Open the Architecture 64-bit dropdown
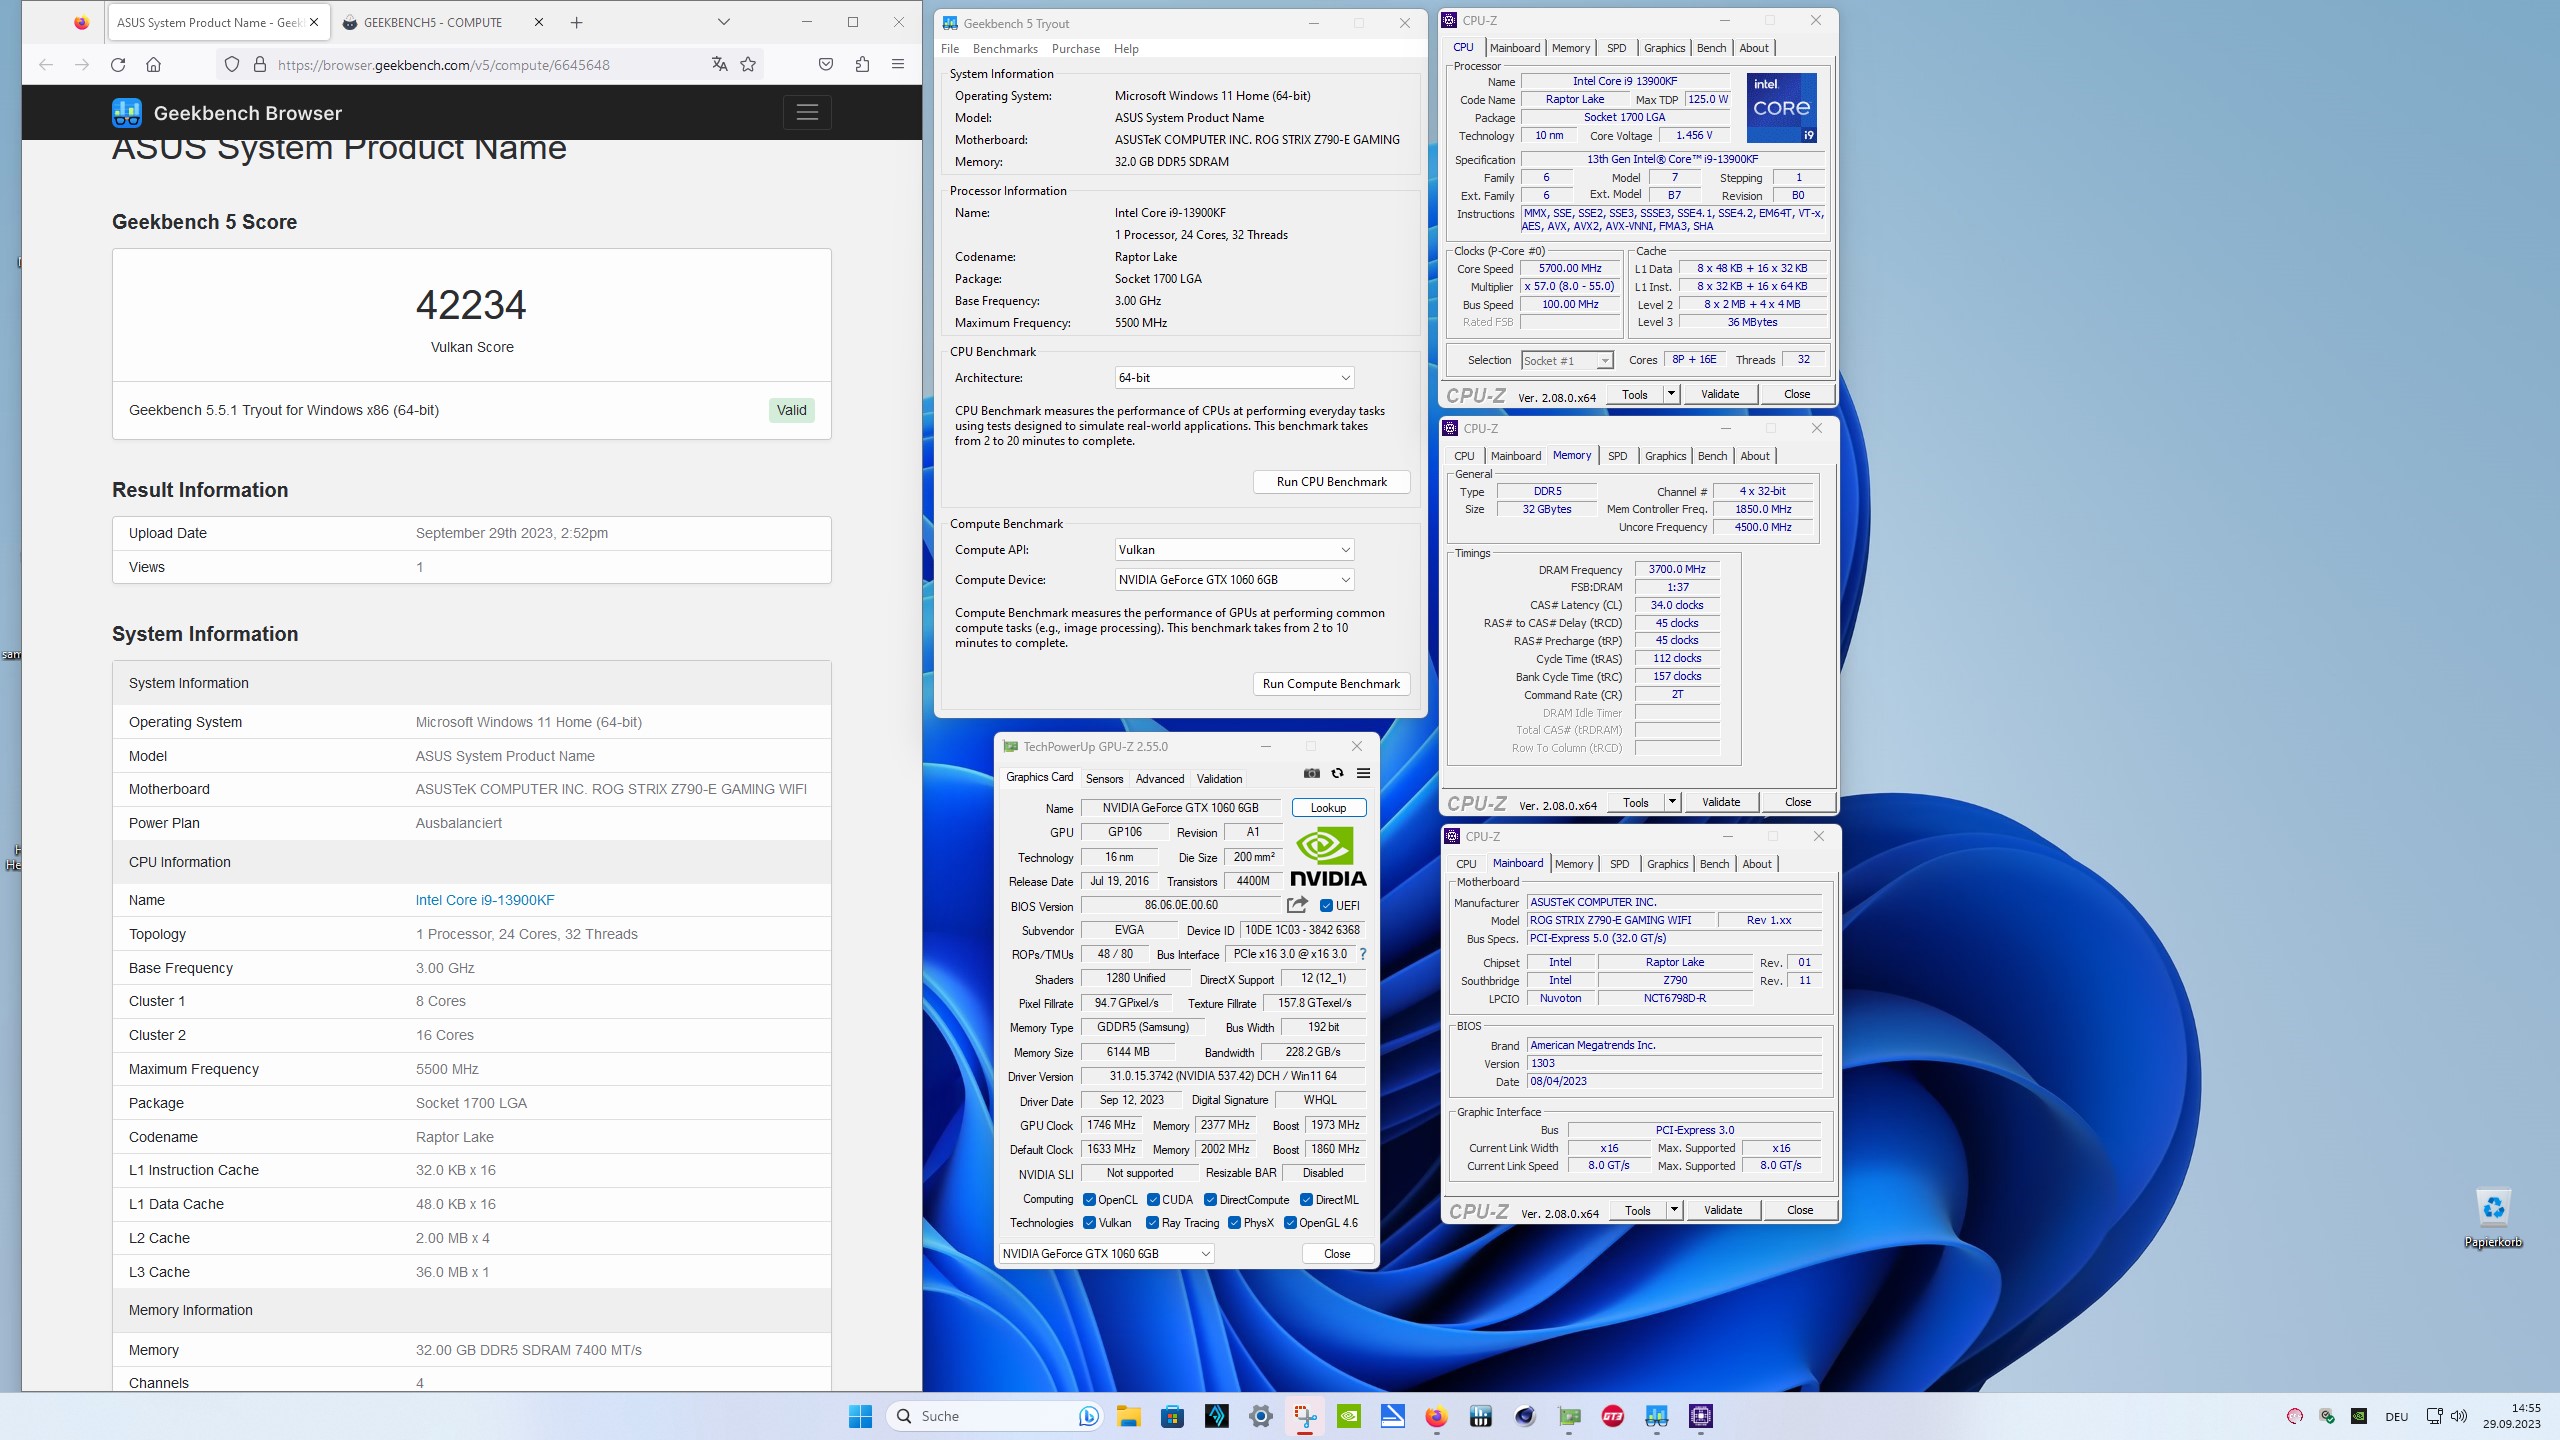The width and height of the screenshot is (2560, 1440). pos(1235,378)
